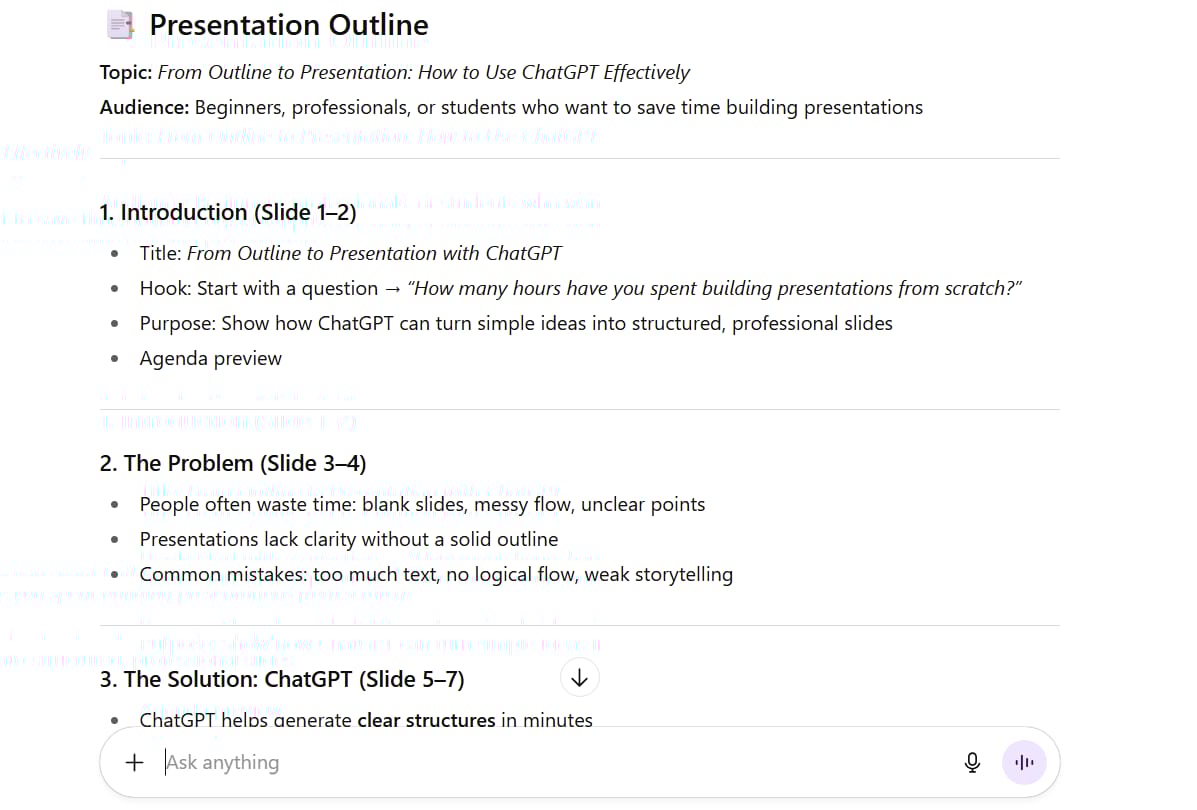Click the Common mistakes bullet

click(436, 575)
